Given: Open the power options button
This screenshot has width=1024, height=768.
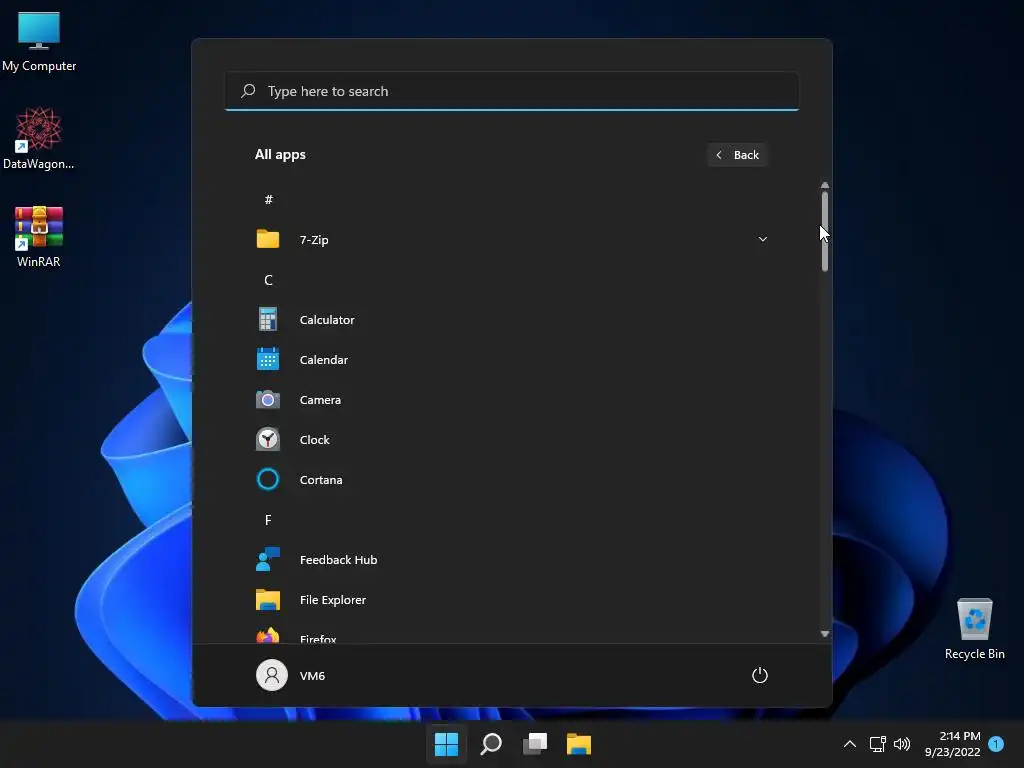Looking at the screenshot, I should pos(760,675).
